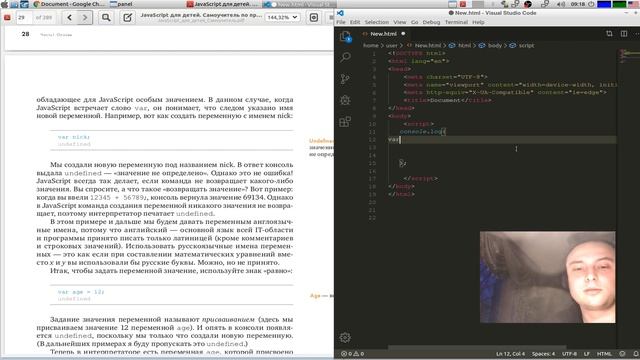Open the Help menu in VS Code
Screen dimensions: 640x360
(478, 22)
